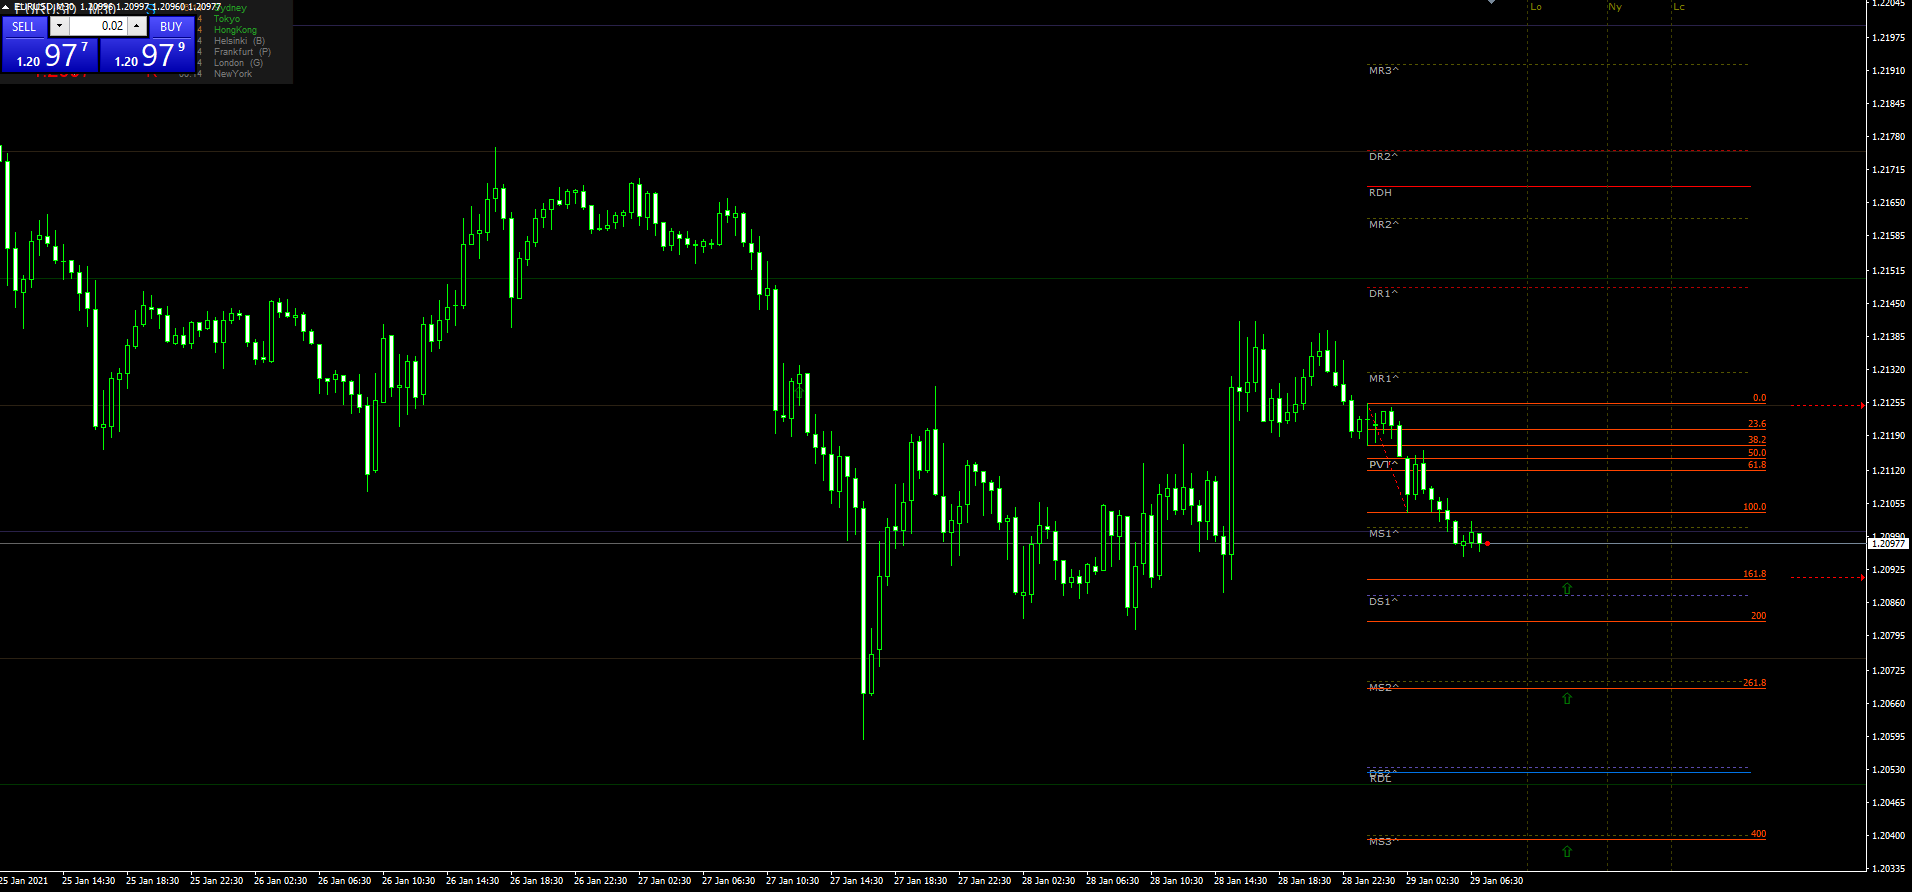
Task: Select the PVT^ pivot label
Action: [x=1383, y=465]
